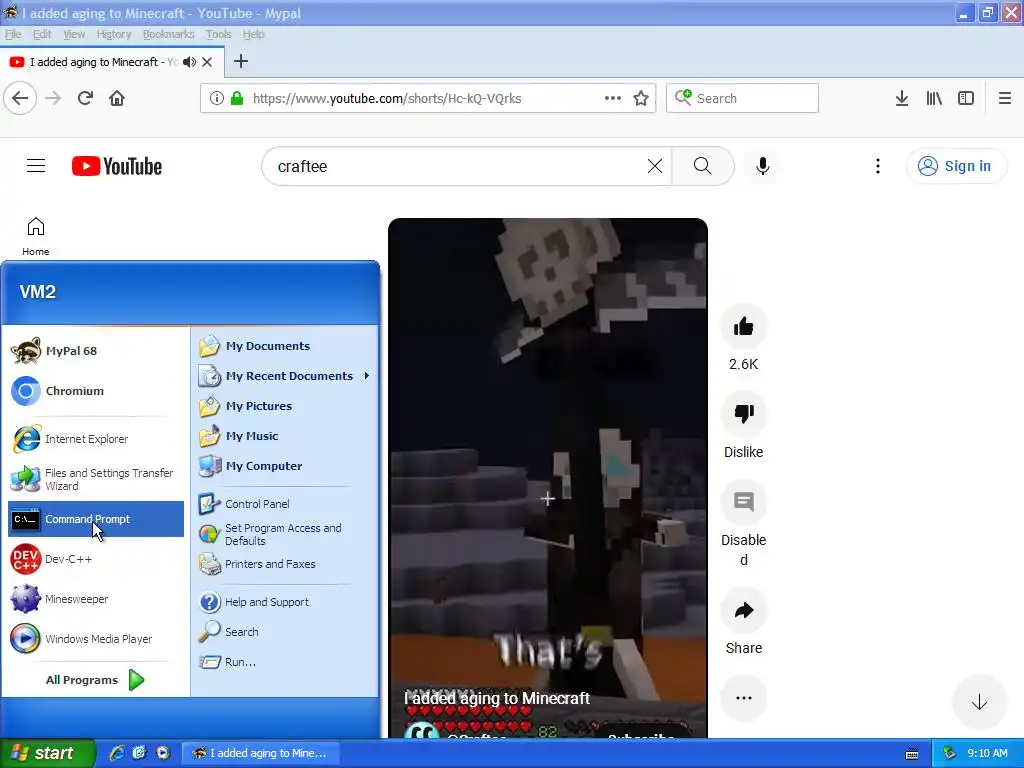This screenshot has height=768, width=1024.
Task: Open My Documents from Start menu
Action: pos(284,346)
